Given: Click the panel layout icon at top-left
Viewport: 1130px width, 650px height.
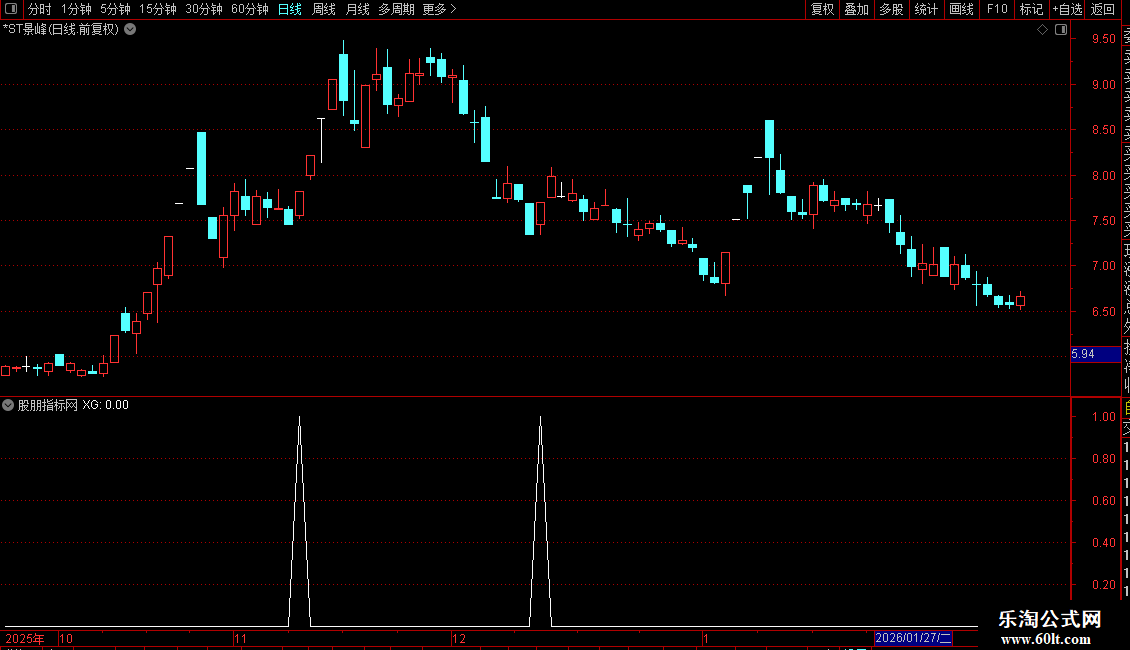Looking at the screenshot, I should (x=11, y=9).
